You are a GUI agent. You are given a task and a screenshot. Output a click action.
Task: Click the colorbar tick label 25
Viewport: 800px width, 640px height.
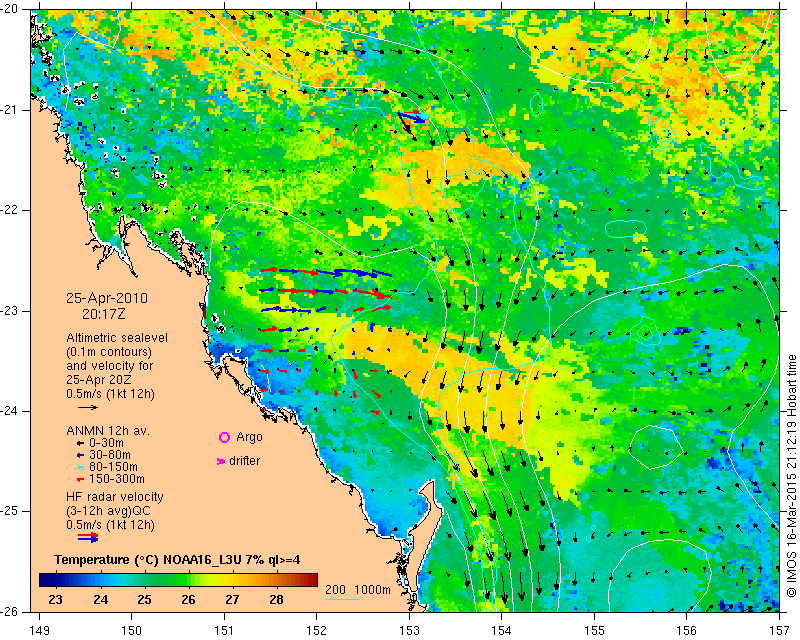[x=144, y=599]
